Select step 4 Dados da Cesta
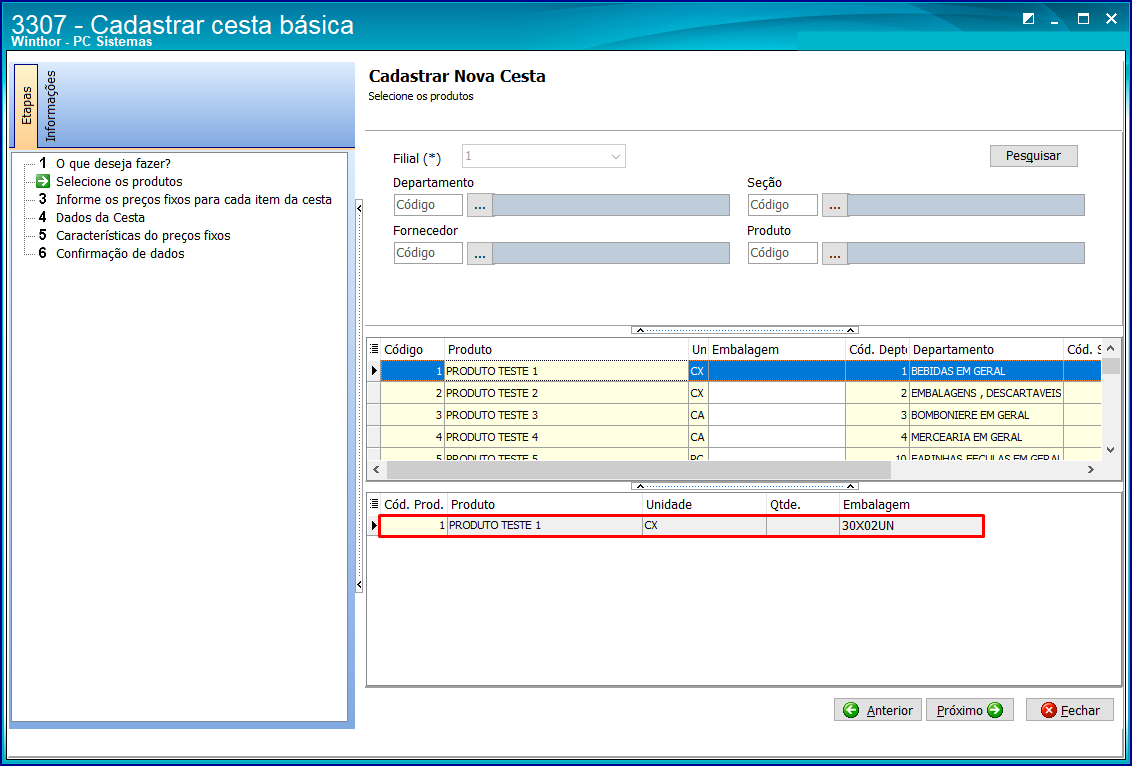Viewport: 1132px width, 766px height. tap(100, 217)
